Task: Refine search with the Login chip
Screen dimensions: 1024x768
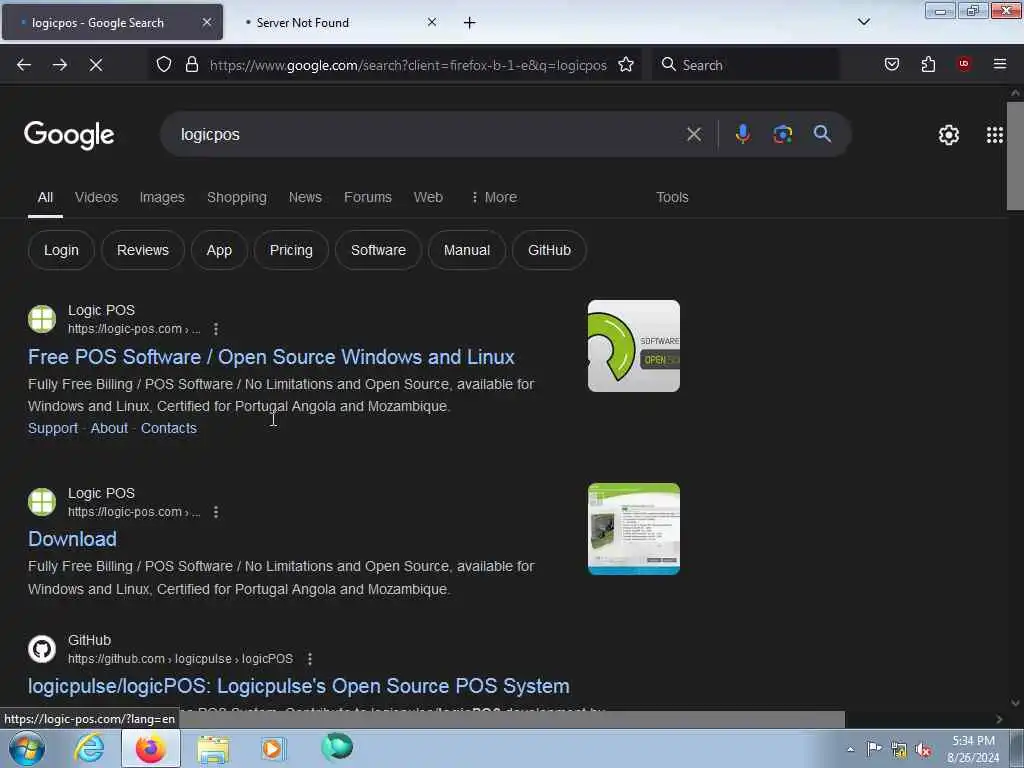Action: [61, 250]
